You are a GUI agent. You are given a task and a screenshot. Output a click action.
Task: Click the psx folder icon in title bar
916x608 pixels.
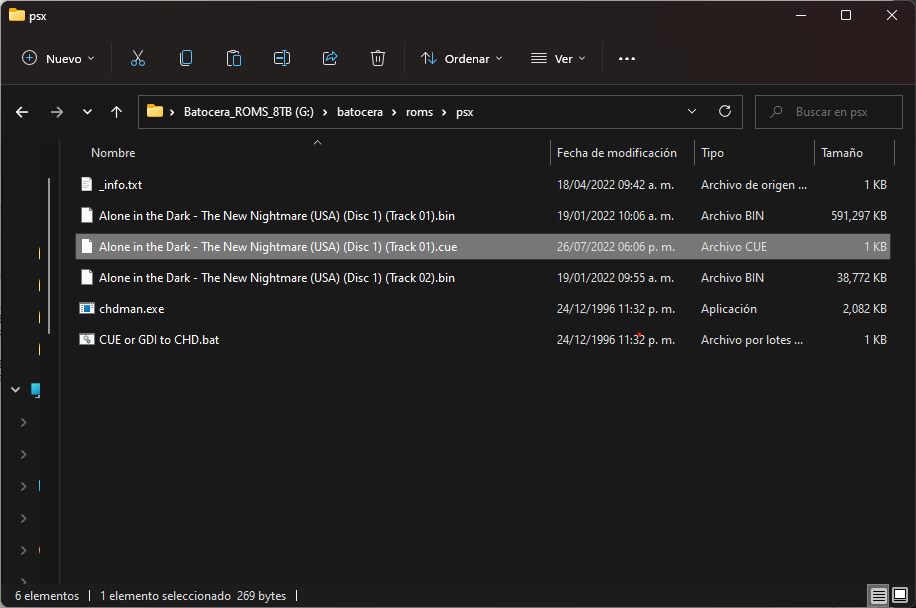(17, 15)
